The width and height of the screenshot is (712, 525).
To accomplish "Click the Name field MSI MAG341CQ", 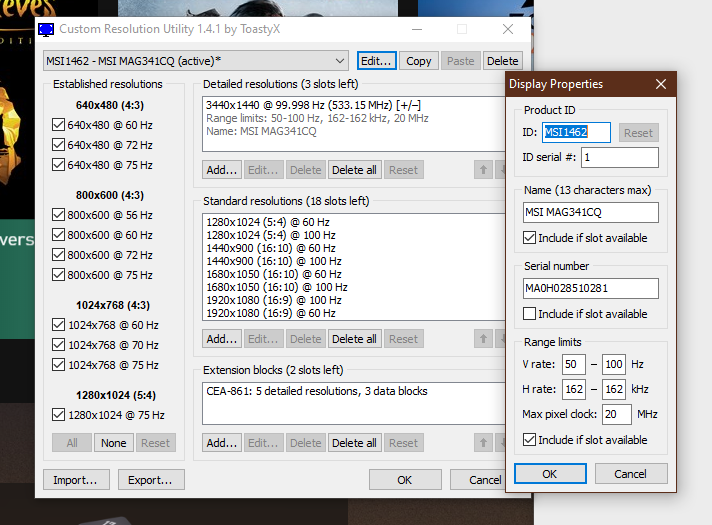I will [590, 212].
